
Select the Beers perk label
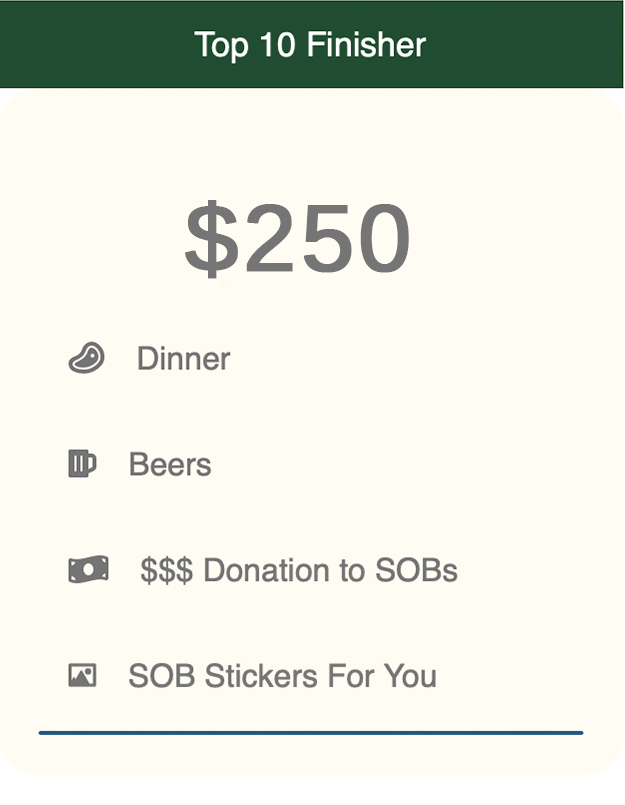[170, 465]
